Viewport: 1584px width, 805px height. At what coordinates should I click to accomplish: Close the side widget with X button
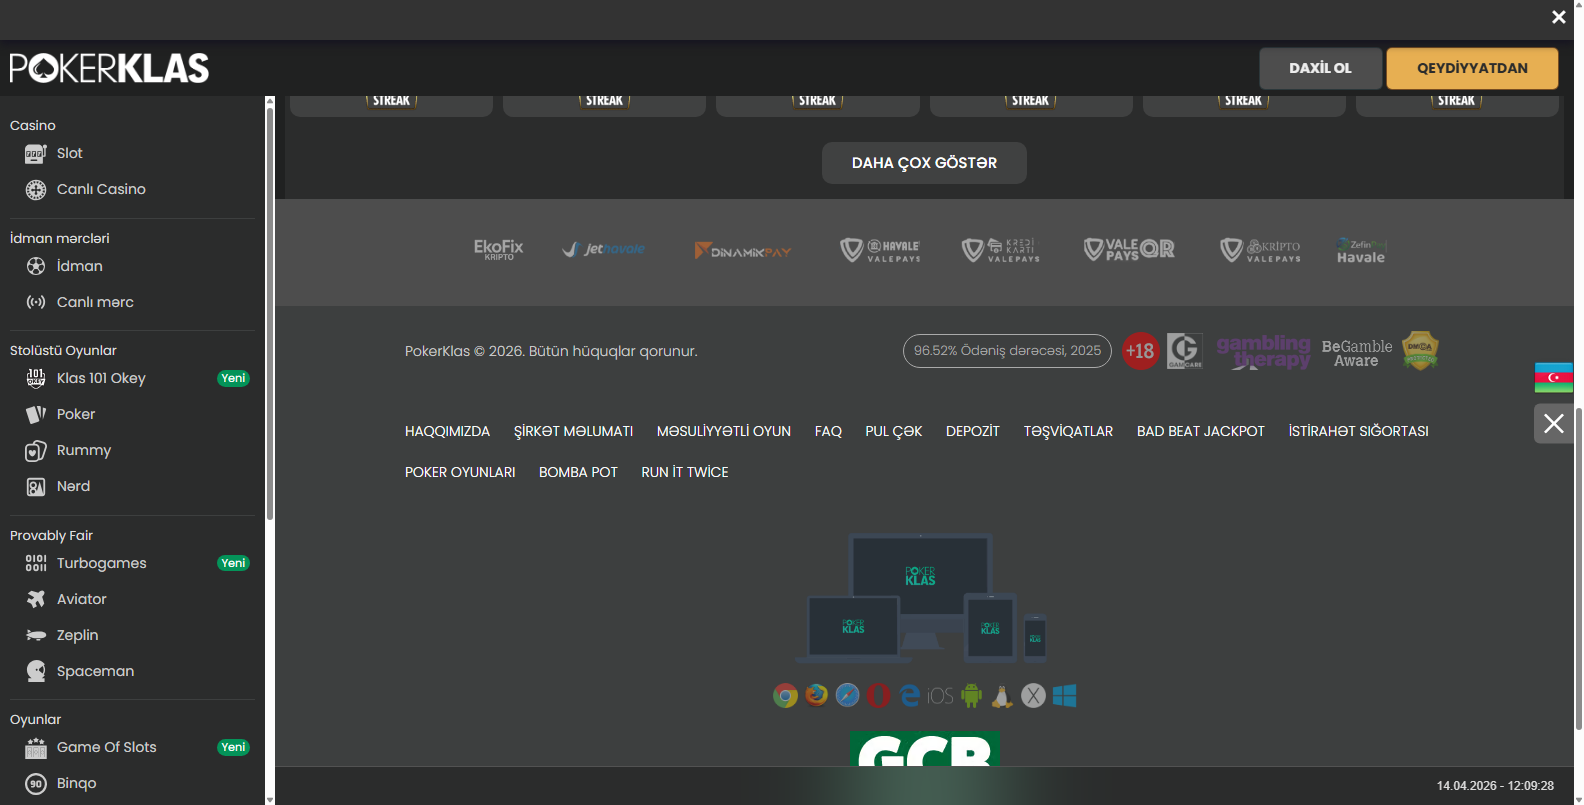point(1554,423)
